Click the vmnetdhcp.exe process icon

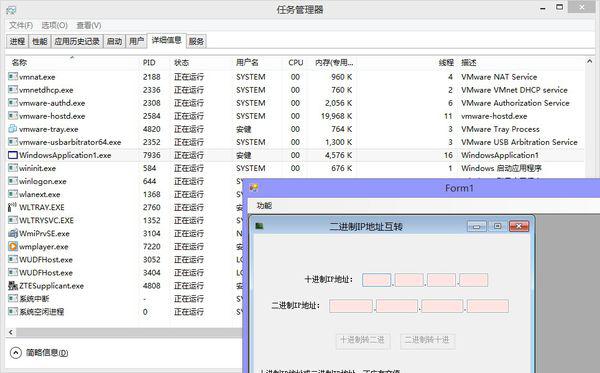13,90
